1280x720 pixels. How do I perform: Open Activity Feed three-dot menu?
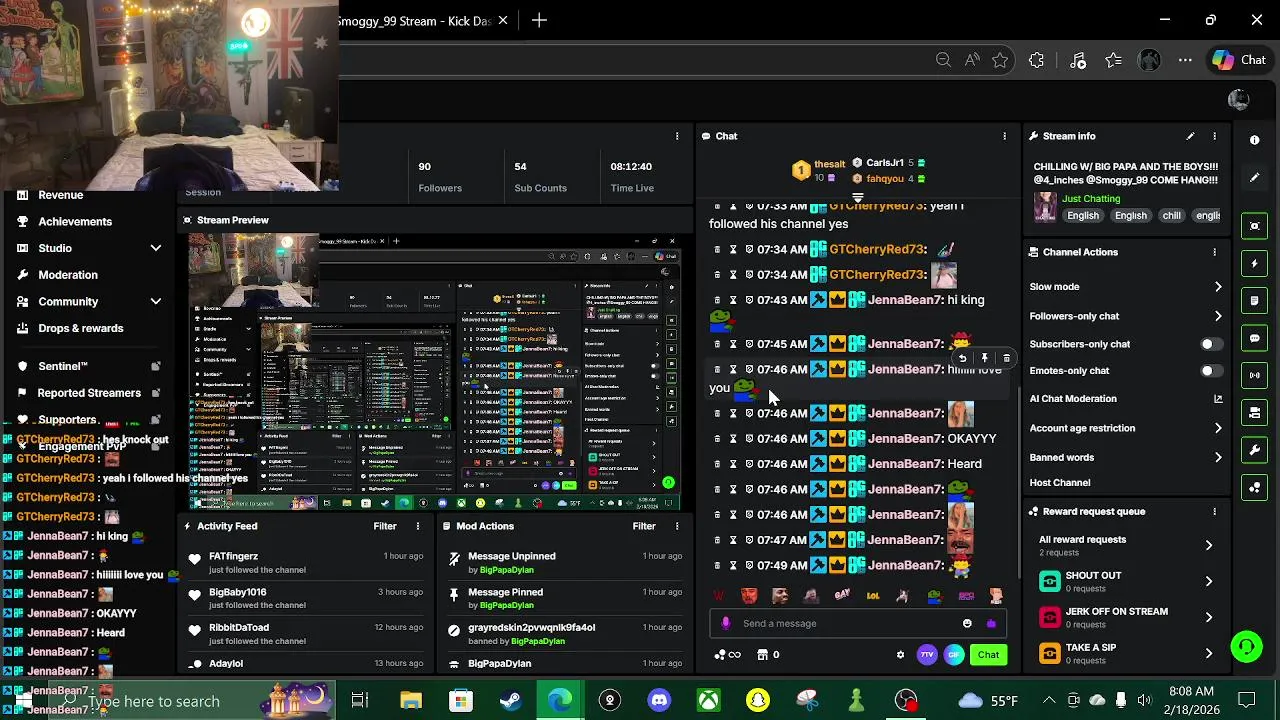[418, 526]
